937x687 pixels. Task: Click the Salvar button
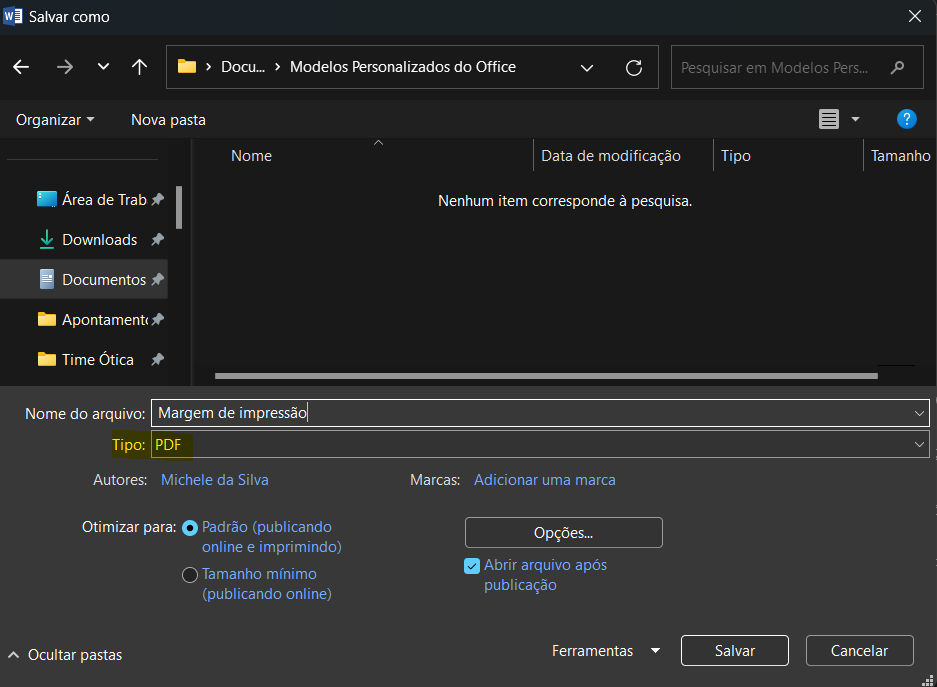[734, 651]
